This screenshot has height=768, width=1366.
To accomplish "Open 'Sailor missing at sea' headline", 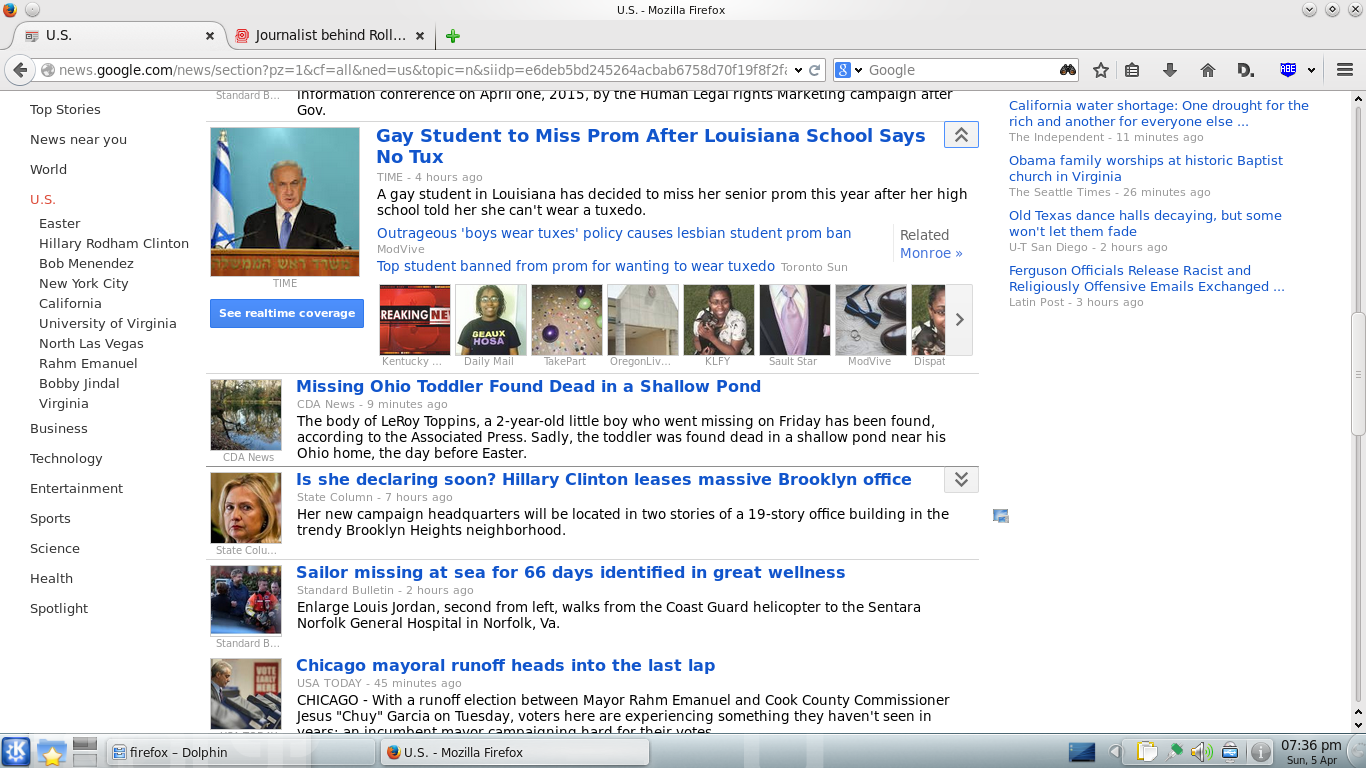I will (x=570, y=572).
